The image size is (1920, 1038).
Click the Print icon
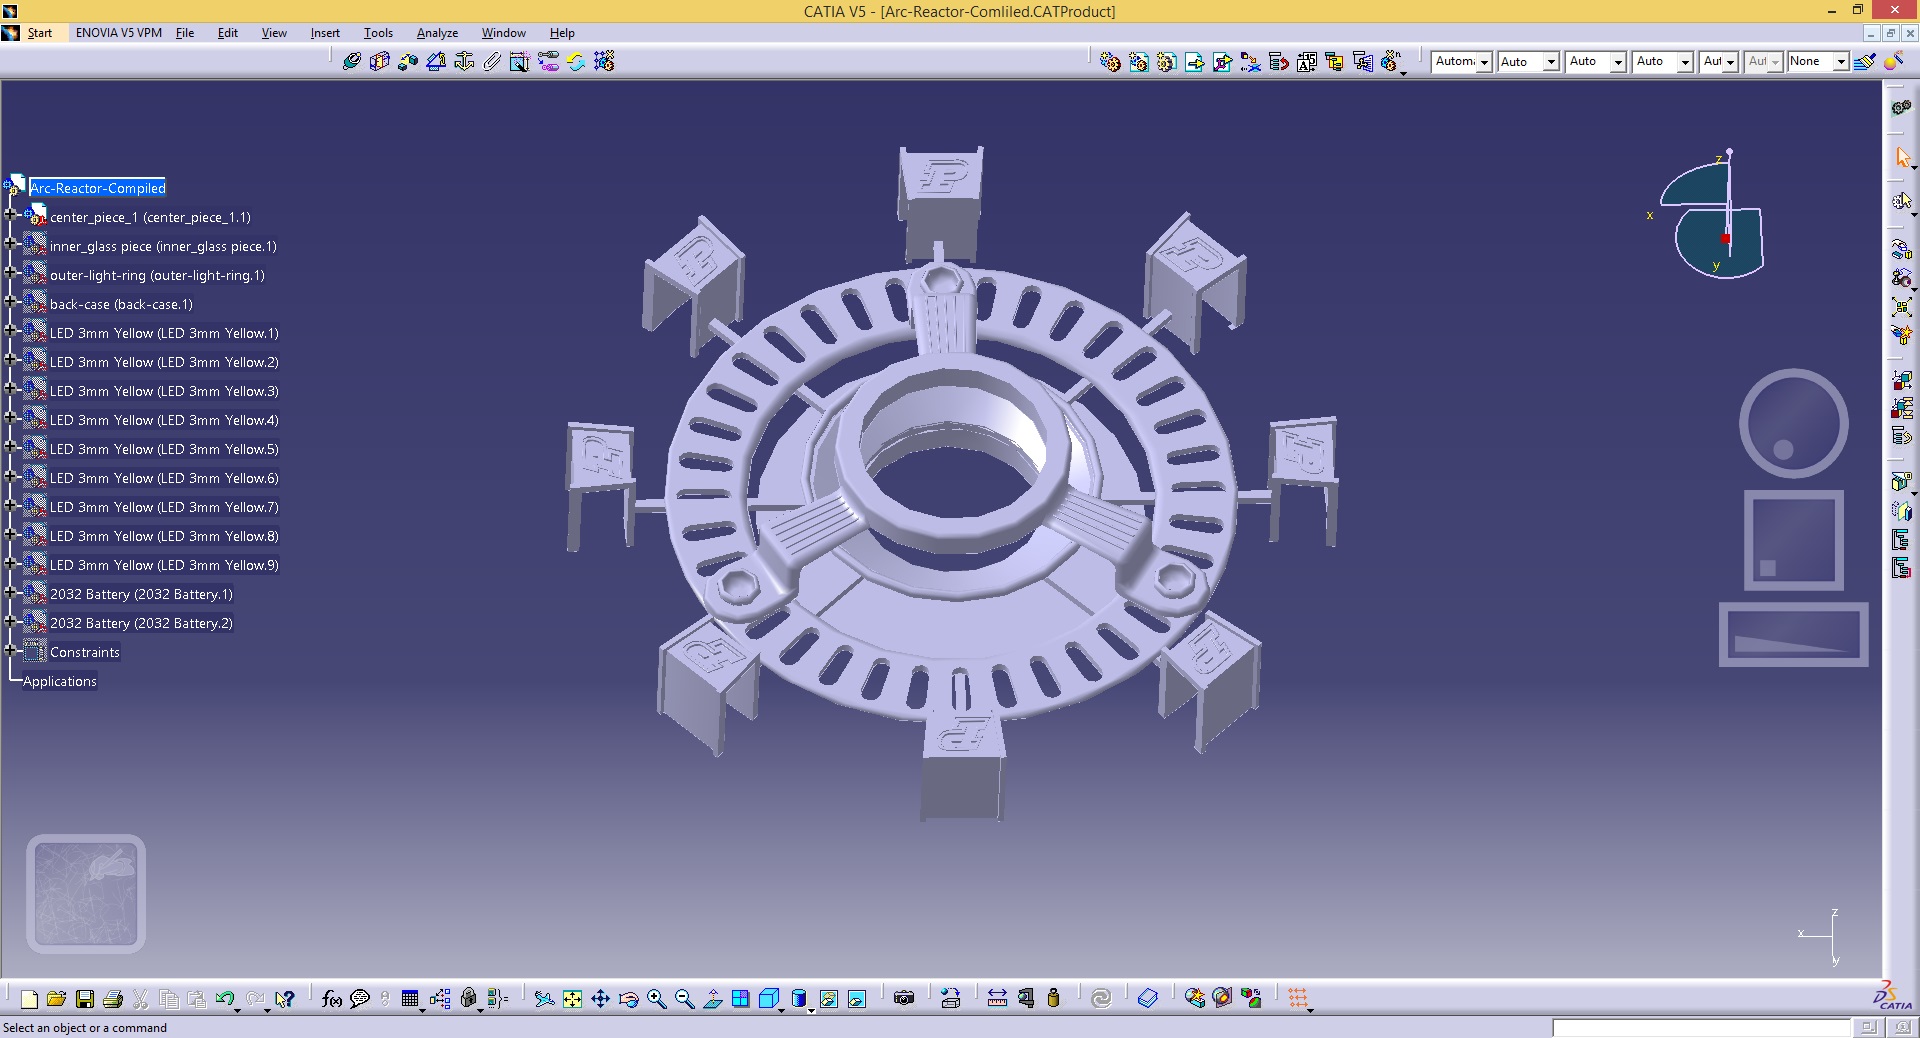coord(113,998)
